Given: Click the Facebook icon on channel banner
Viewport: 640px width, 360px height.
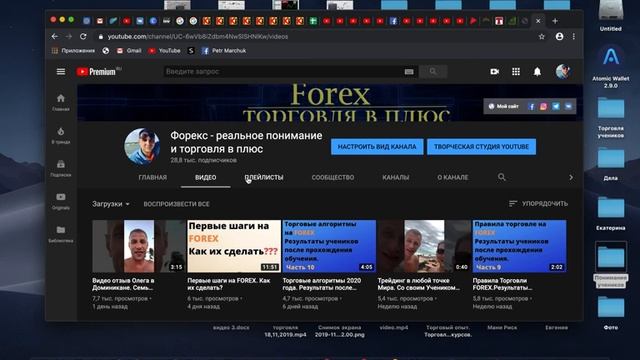Looking at the screenshot, I should (531, 107).
